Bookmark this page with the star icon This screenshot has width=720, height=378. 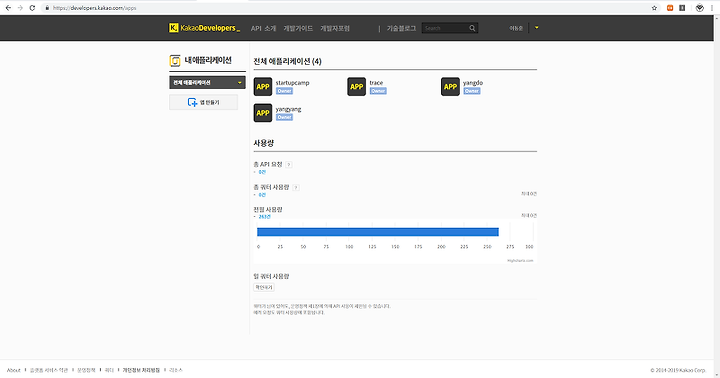point(654,8)
